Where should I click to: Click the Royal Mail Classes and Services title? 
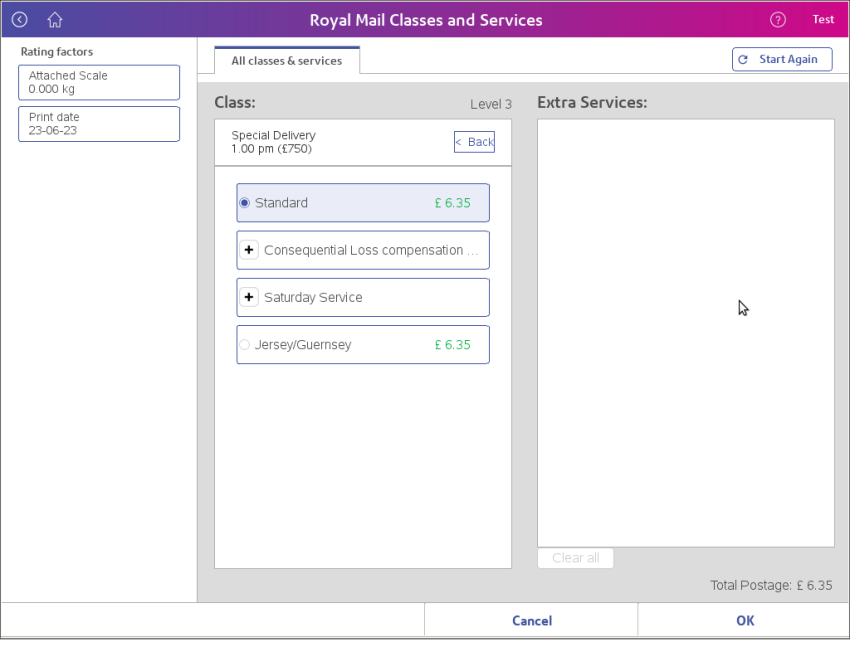(x=426, y=20)
